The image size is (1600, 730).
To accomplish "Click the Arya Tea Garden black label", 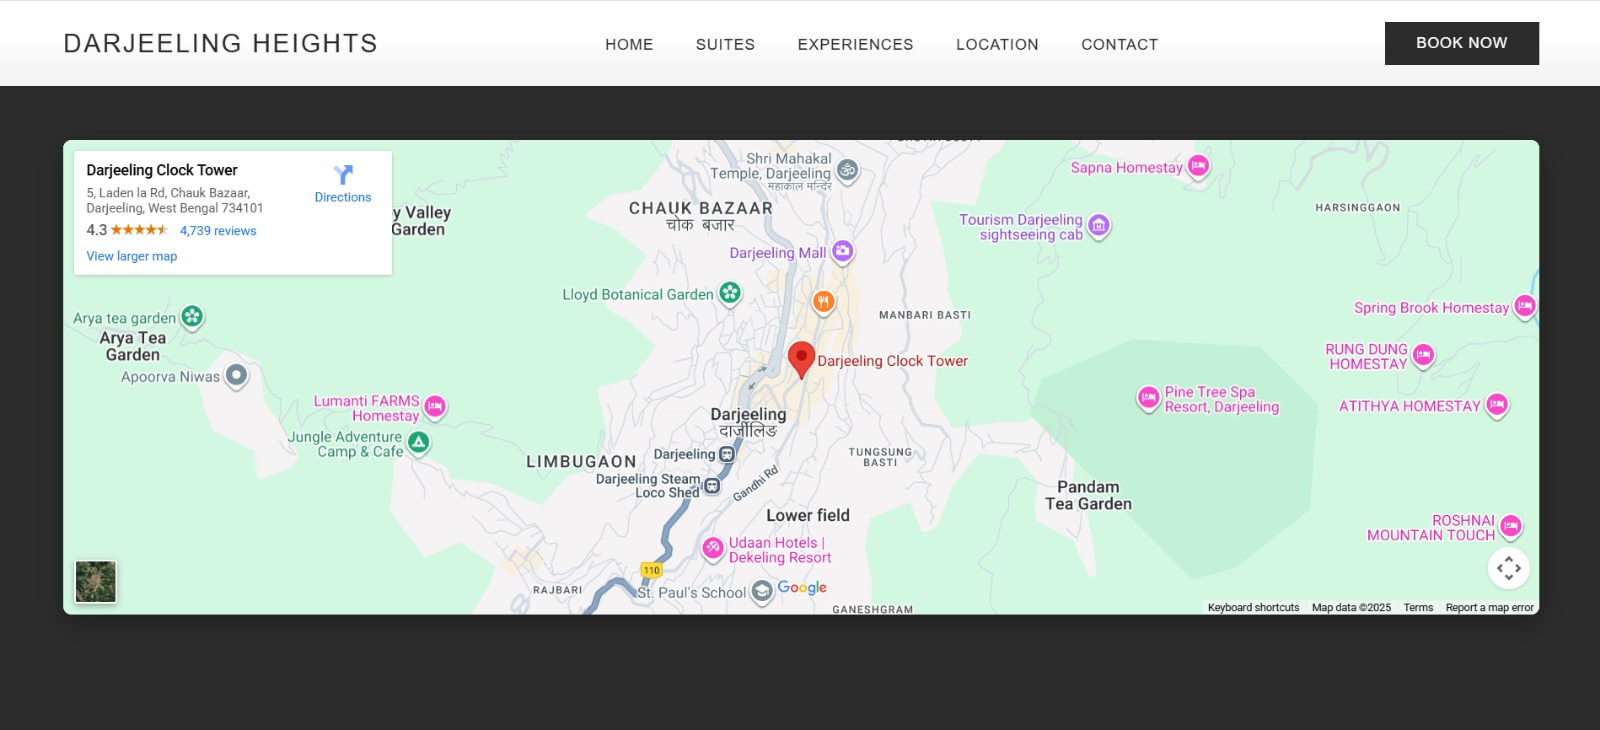I will coord(133,346).
